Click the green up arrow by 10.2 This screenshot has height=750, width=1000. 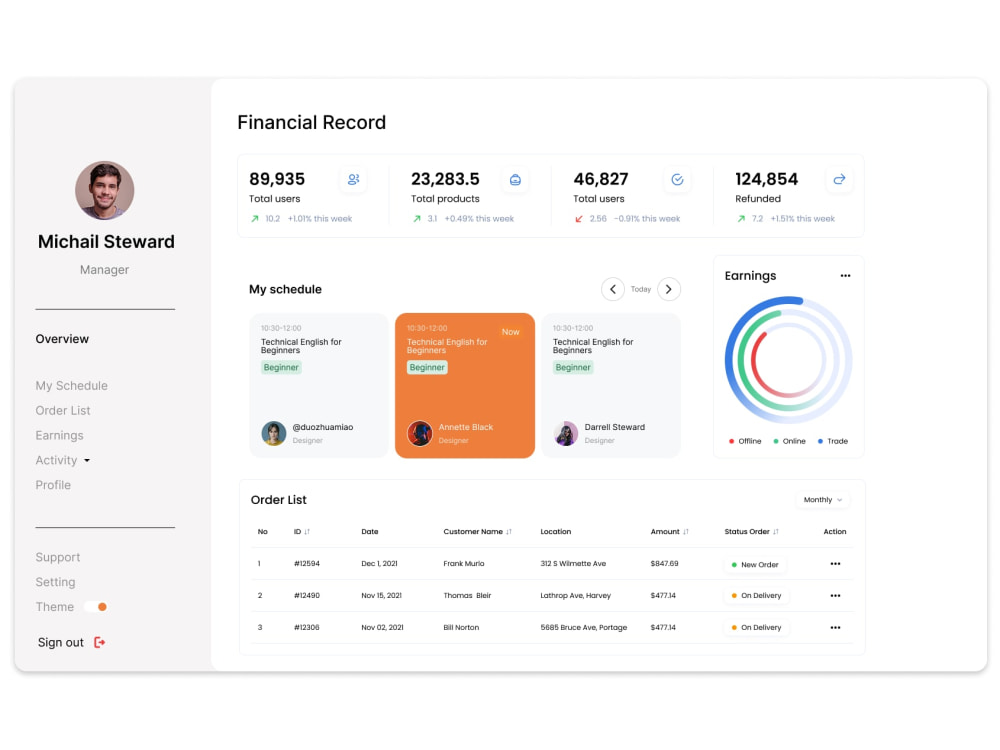pyautogui.click(x=254, y=219)
